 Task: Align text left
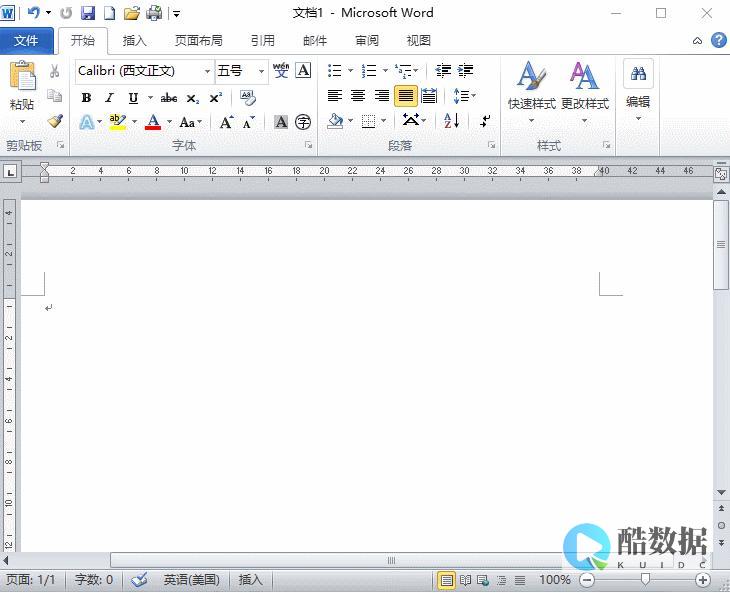tap(335, 96)
